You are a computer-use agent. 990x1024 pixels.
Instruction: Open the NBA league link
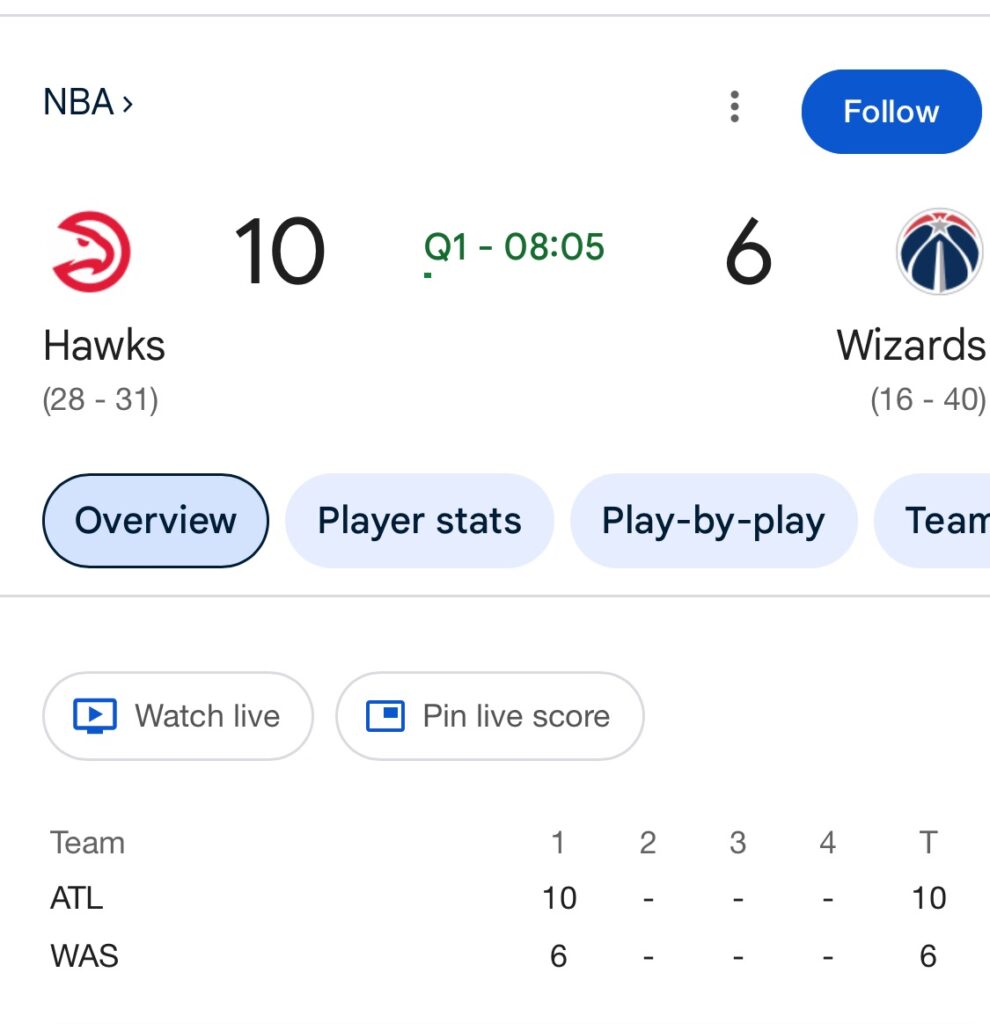(x=78, y=102)
